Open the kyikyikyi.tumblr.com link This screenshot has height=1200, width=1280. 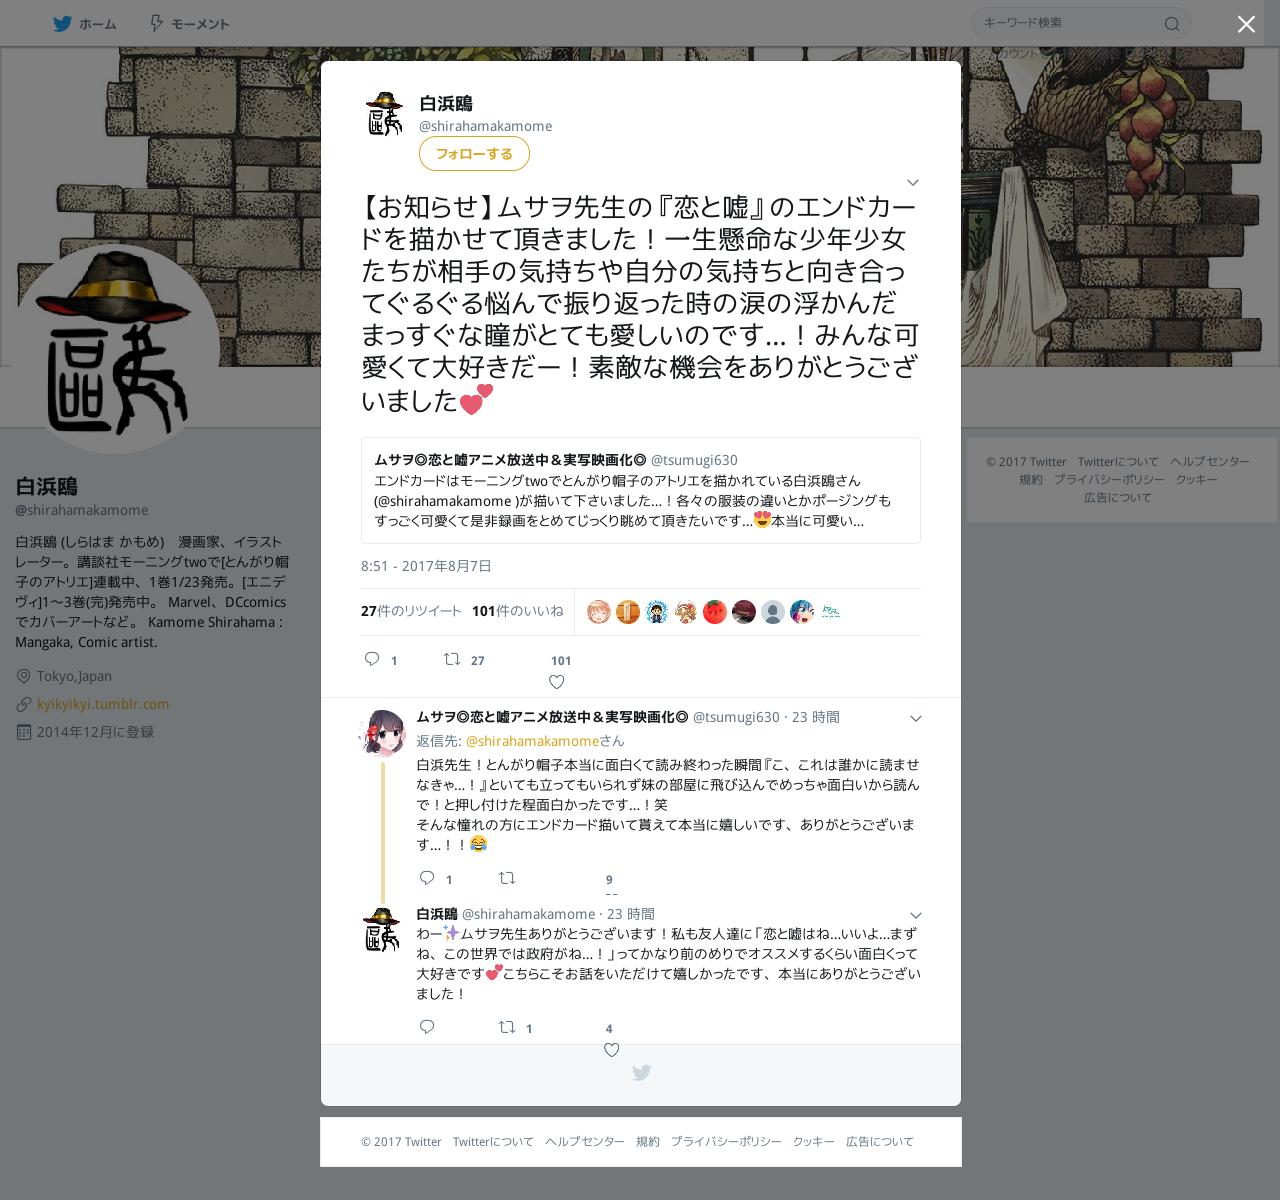[103, 704]
